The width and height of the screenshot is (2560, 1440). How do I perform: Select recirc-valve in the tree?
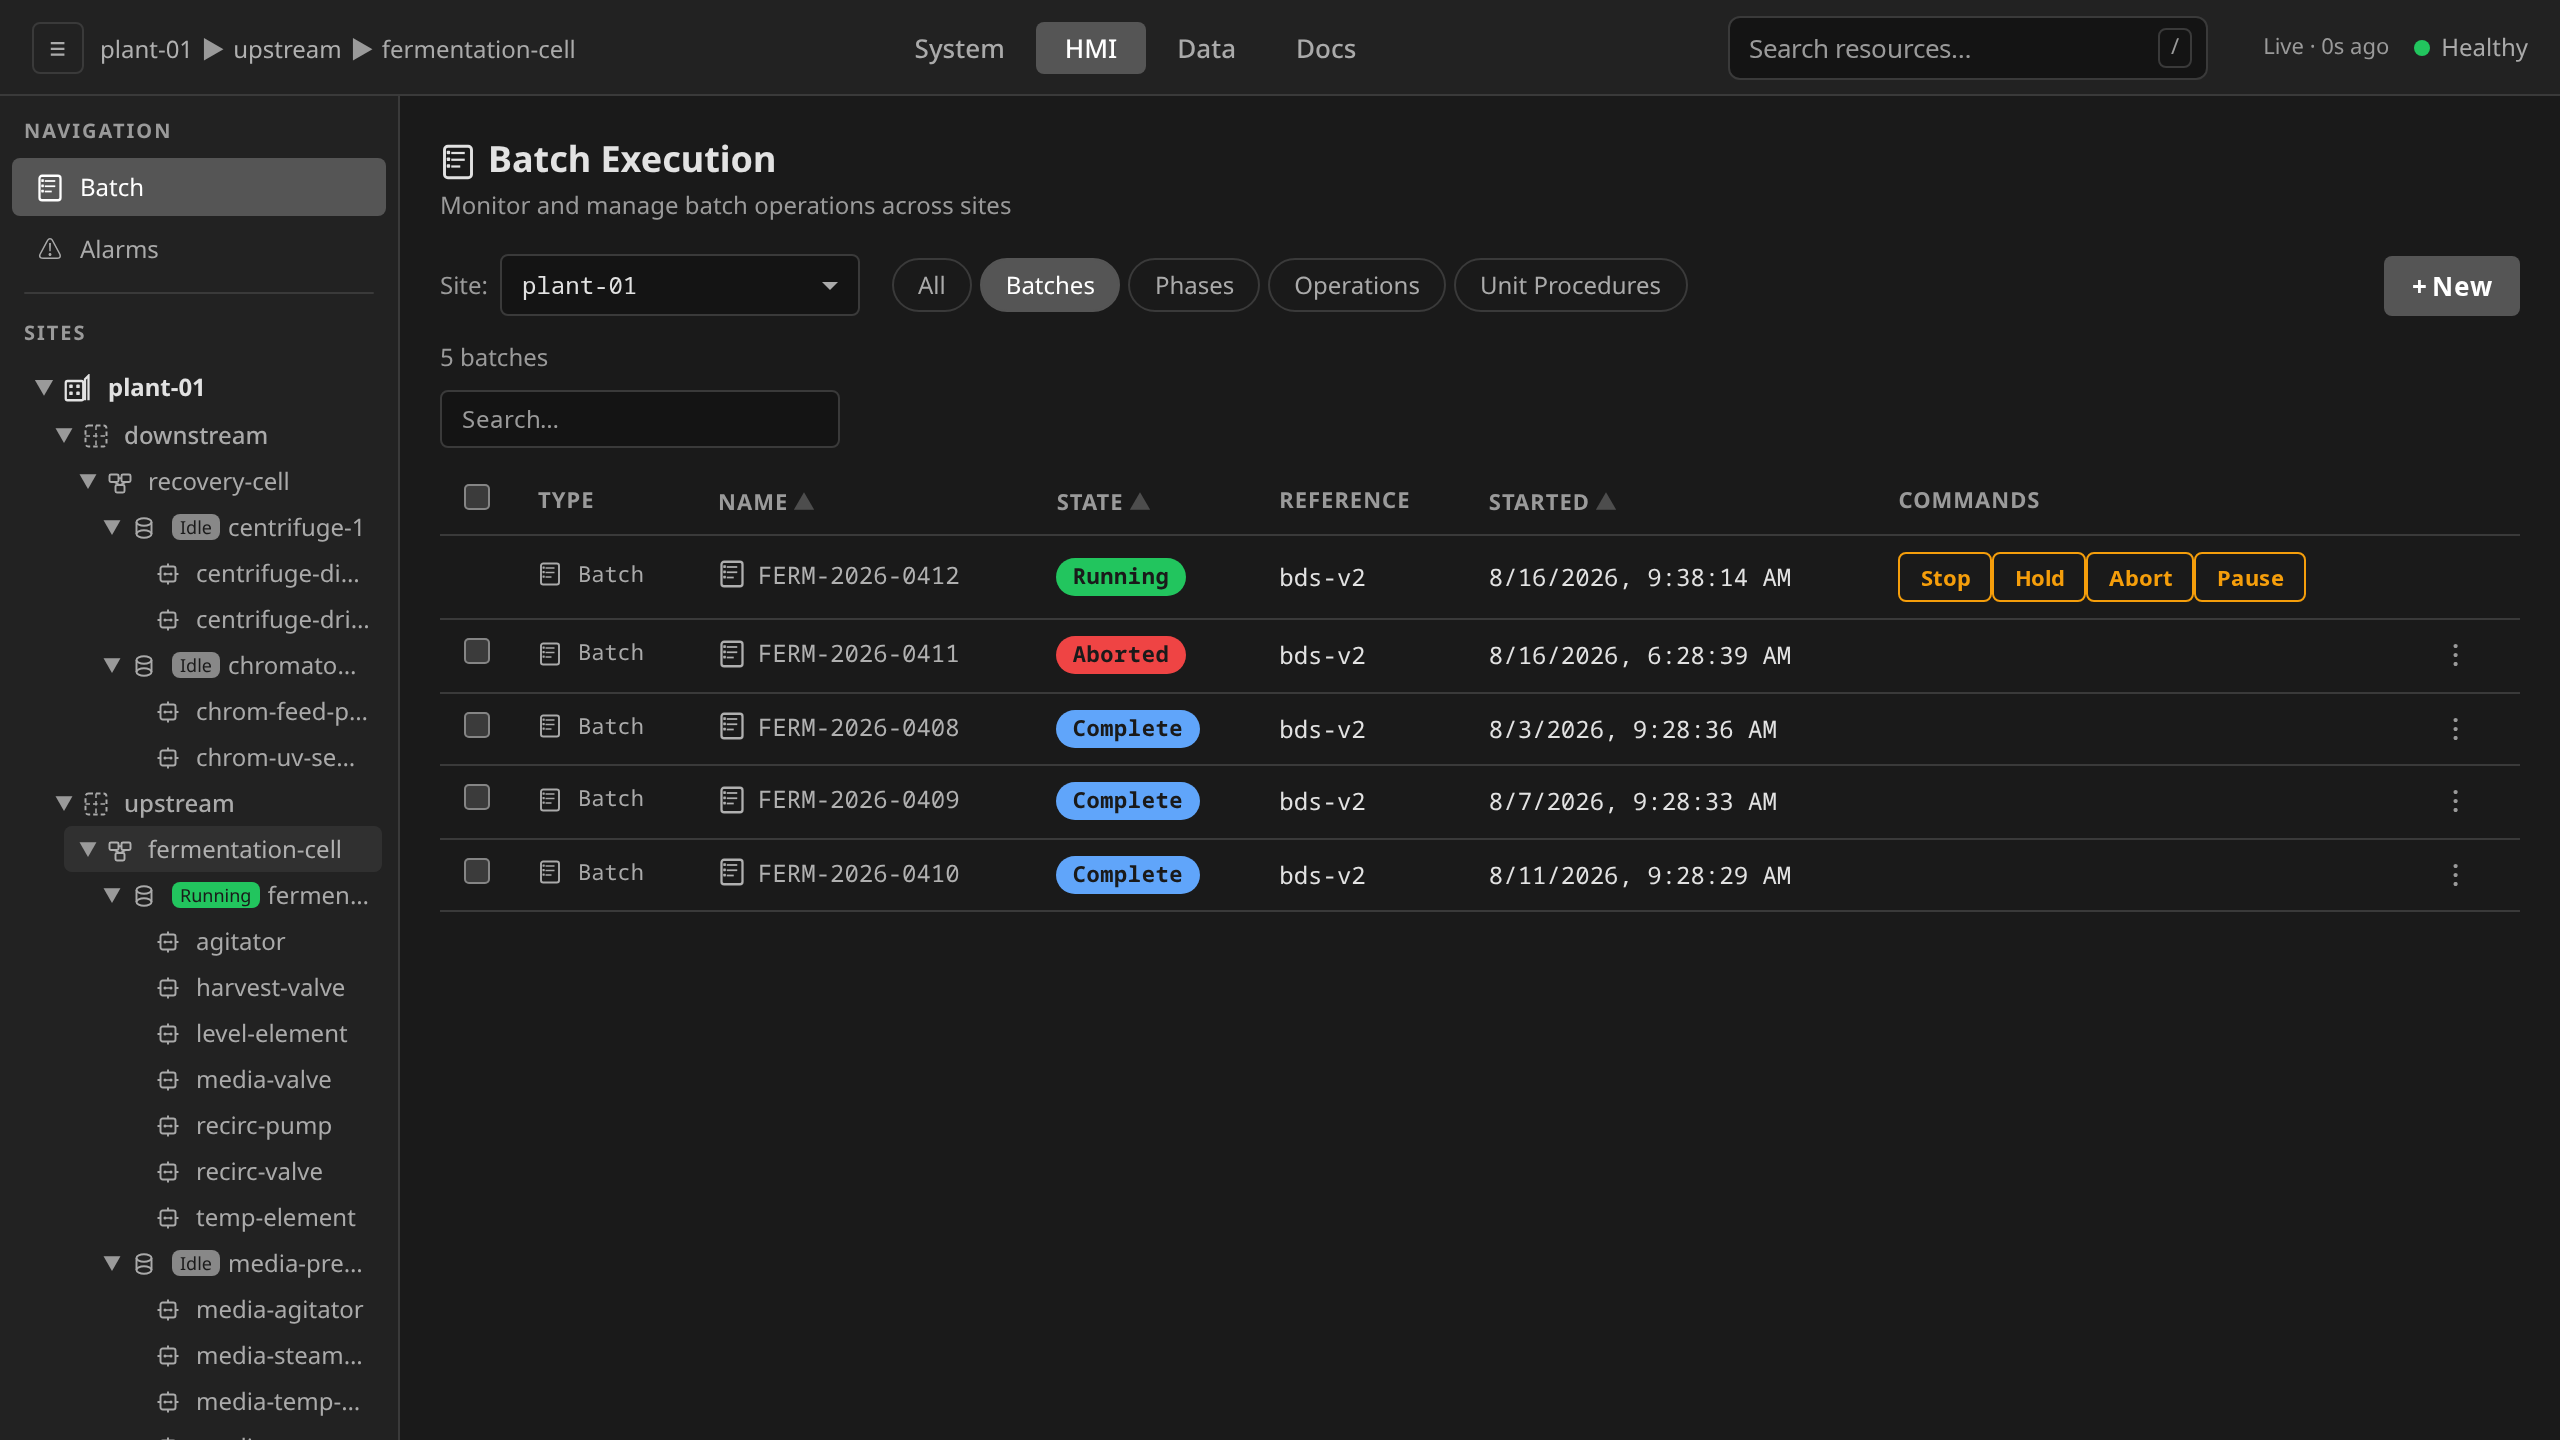(x=259, y=1171)
